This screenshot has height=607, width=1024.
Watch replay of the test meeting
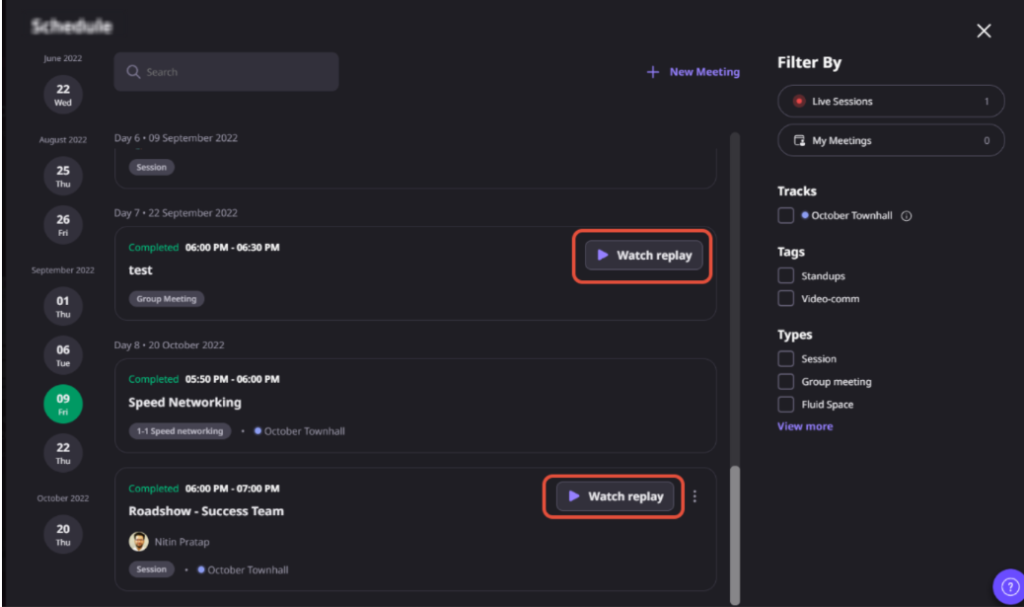click(x=644, y=256)
